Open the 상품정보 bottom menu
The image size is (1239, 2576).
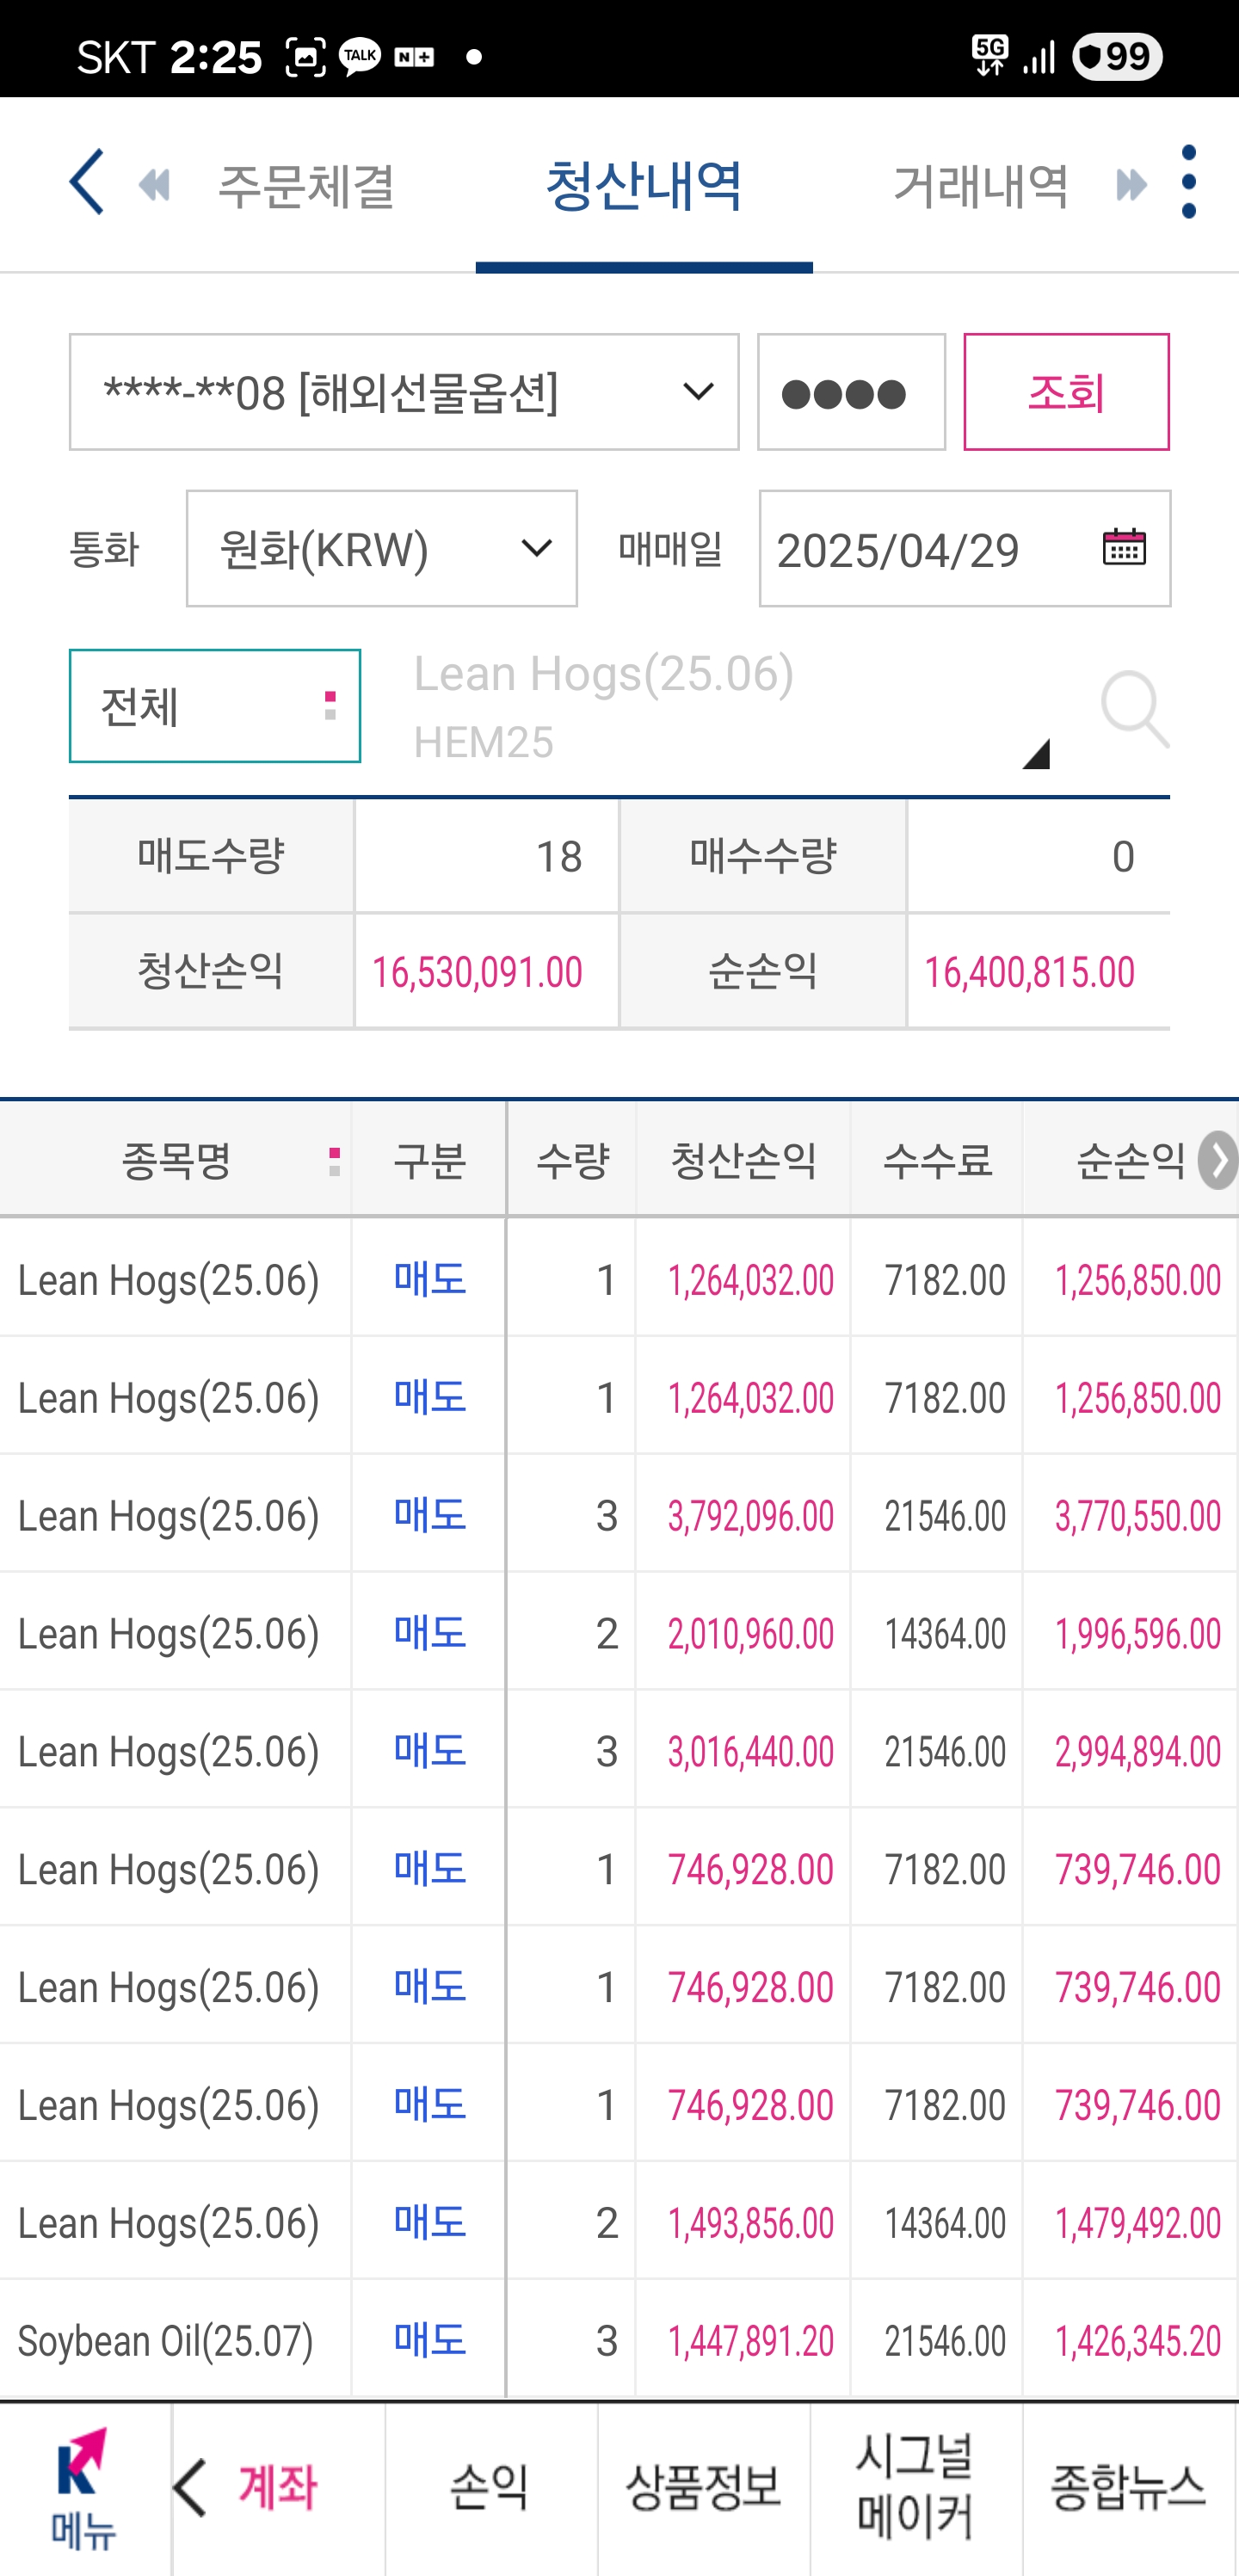pos(704,2488)
